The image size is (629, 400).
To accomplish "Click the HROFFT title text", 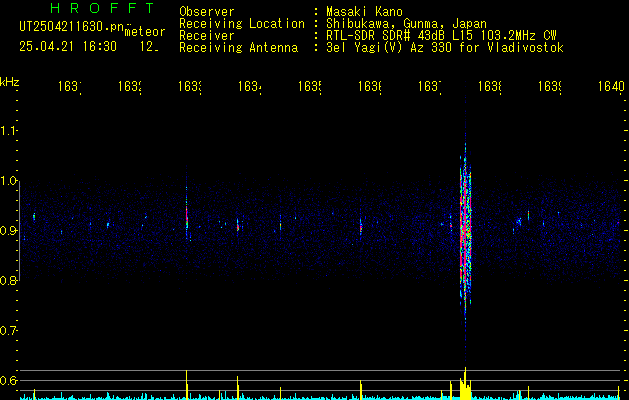I will point(102,8).
